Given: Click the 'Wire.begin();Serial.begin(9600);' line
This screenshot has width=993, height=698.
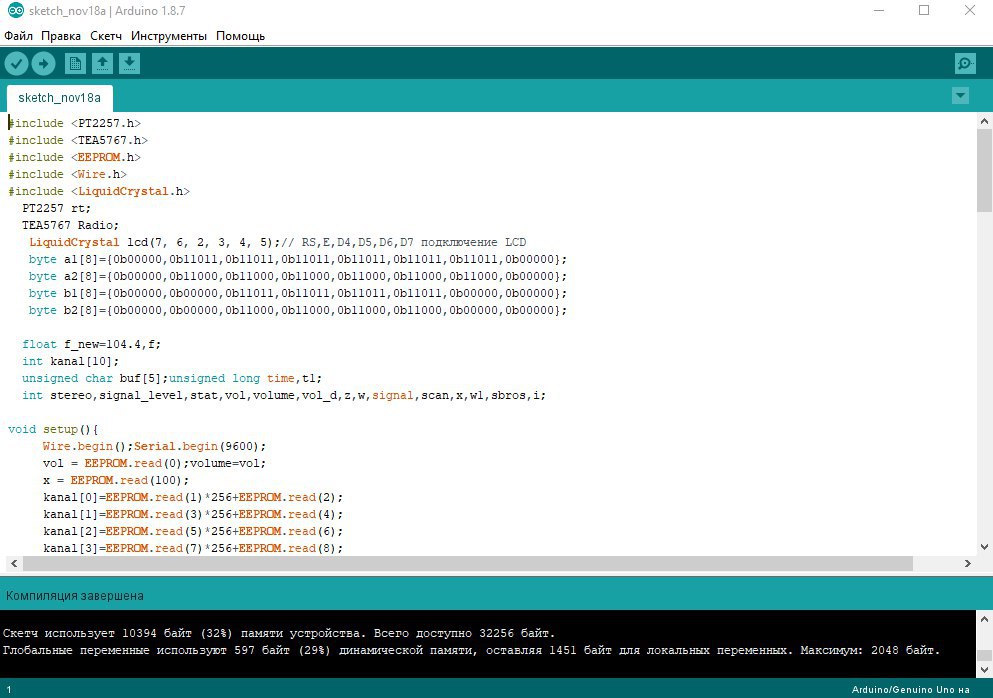Looking at the screenshot, I should point(155,447).
